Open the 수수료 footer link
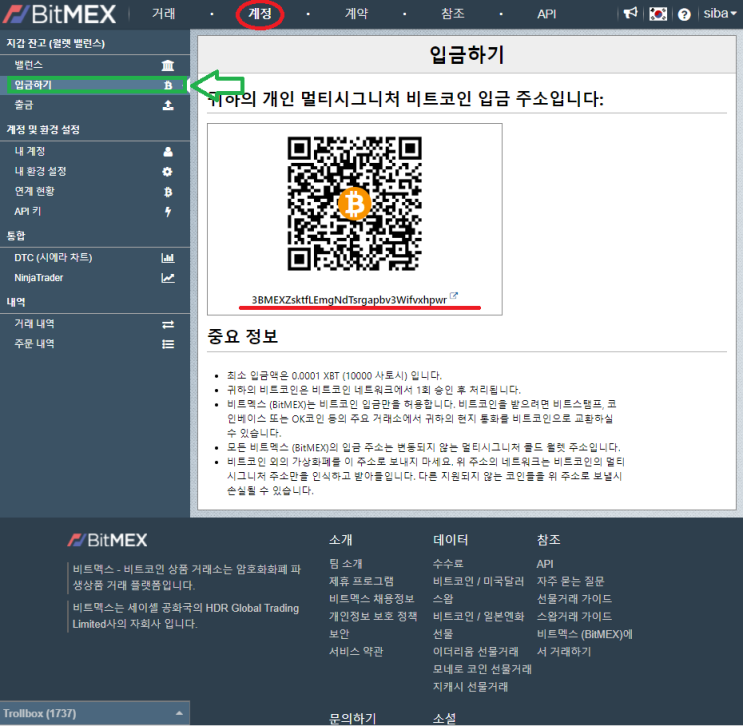Screen dimensions: 743x726 point(448,564)
